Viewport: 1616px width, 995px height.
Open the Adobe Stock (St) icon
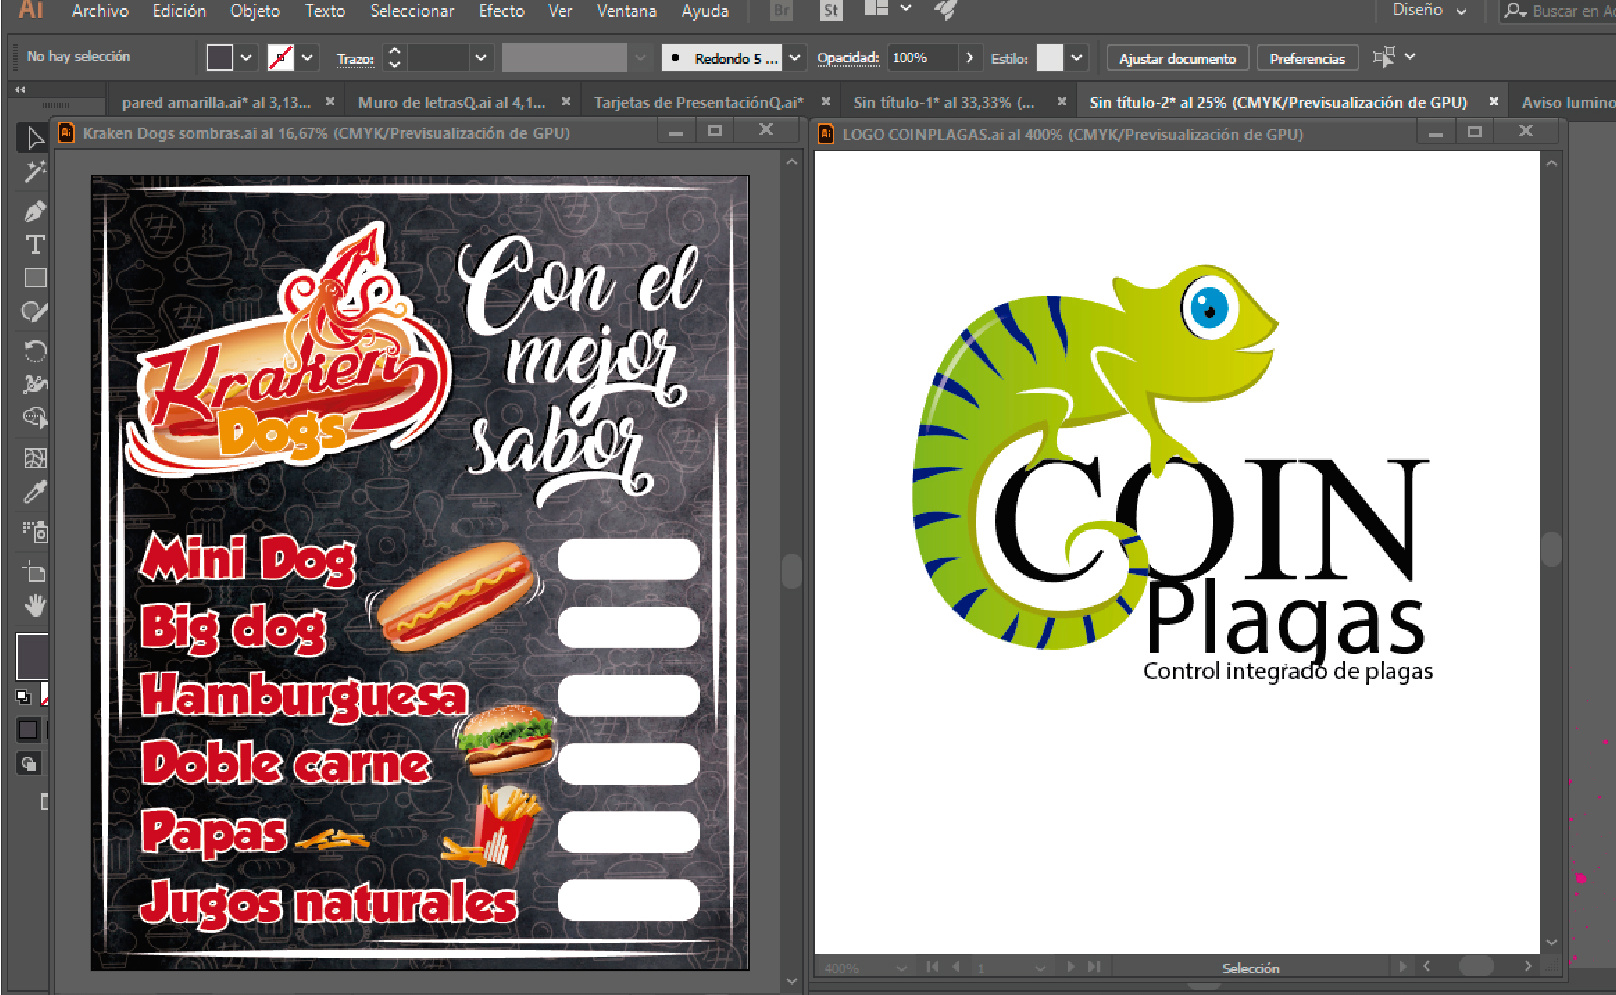[830, 11]
